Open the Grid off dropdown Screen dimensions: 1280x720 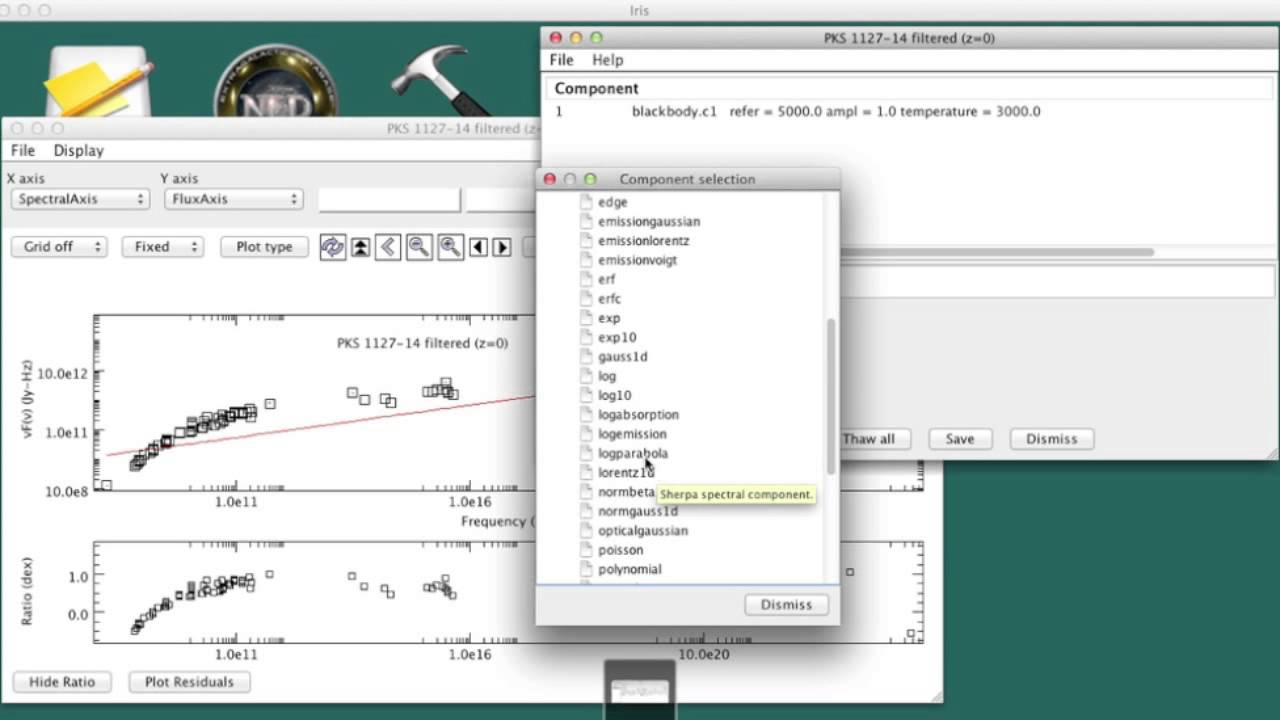point(59,247)
